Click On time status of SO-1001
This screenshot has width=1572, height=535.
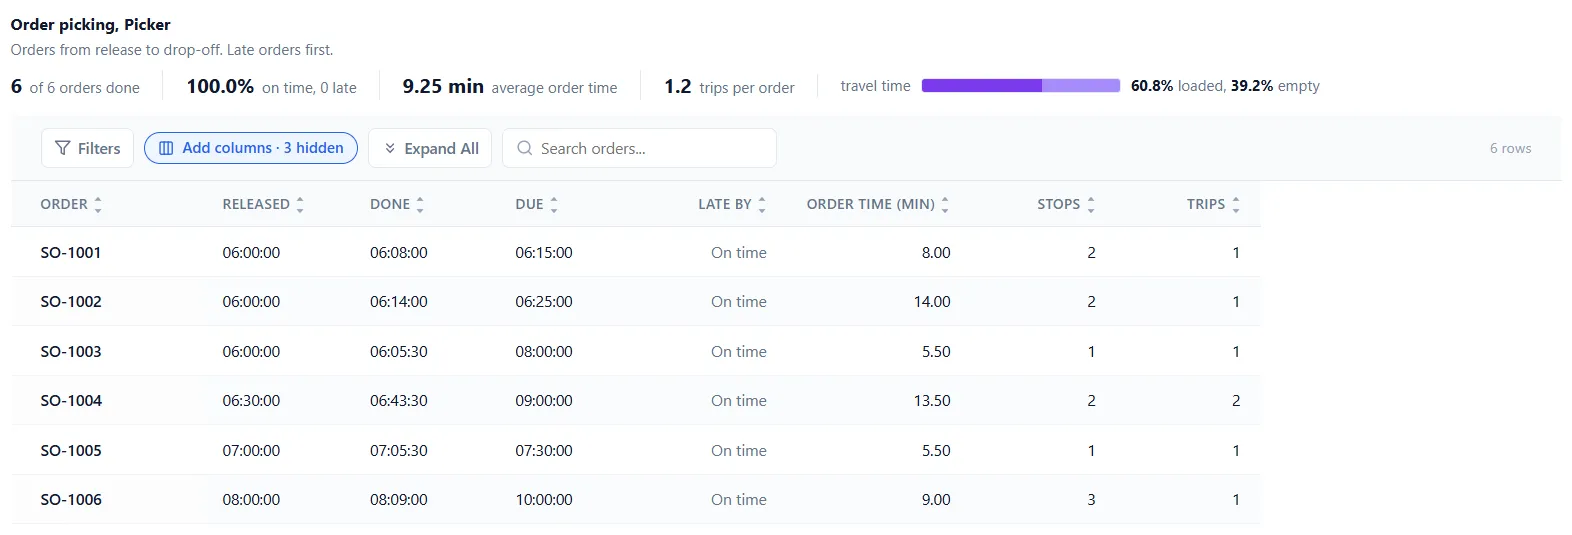tap(739, 252)
